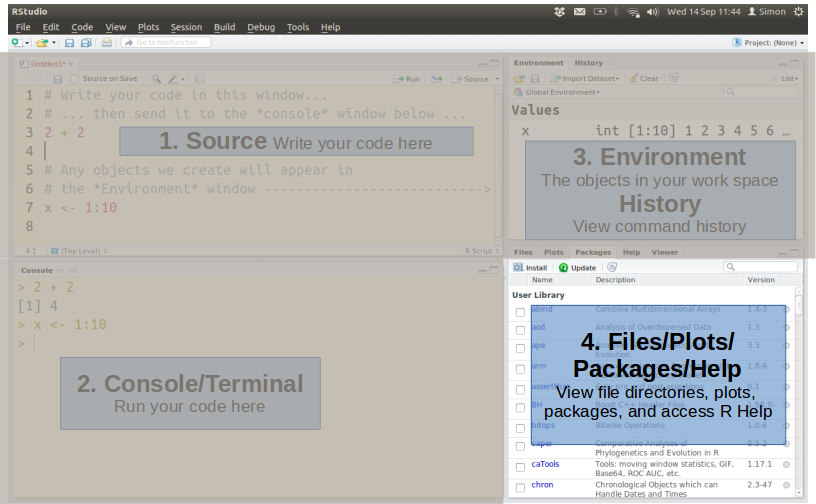
Task: Check the abind package checkbox
Action: point(520,312)
